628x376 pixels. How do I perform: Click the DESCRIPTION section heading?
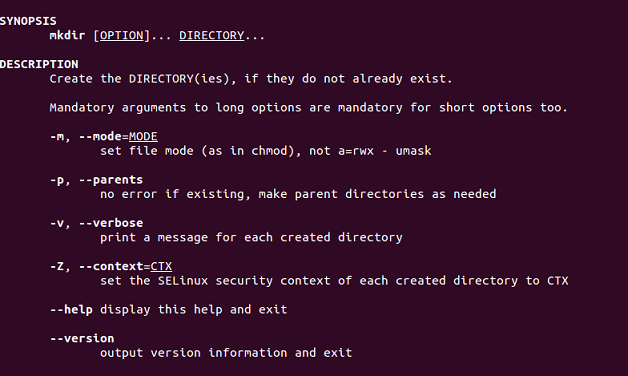coord(39,64)
